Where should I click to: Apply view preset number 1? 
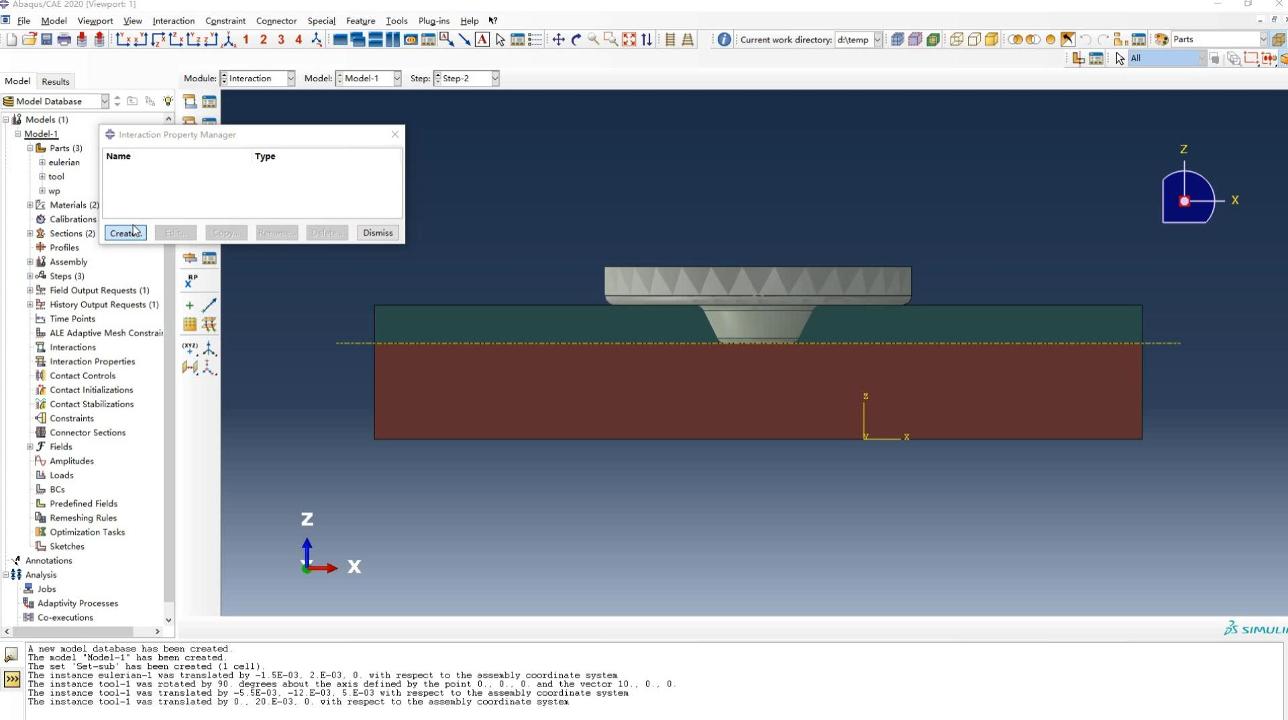tap(246, 40)
